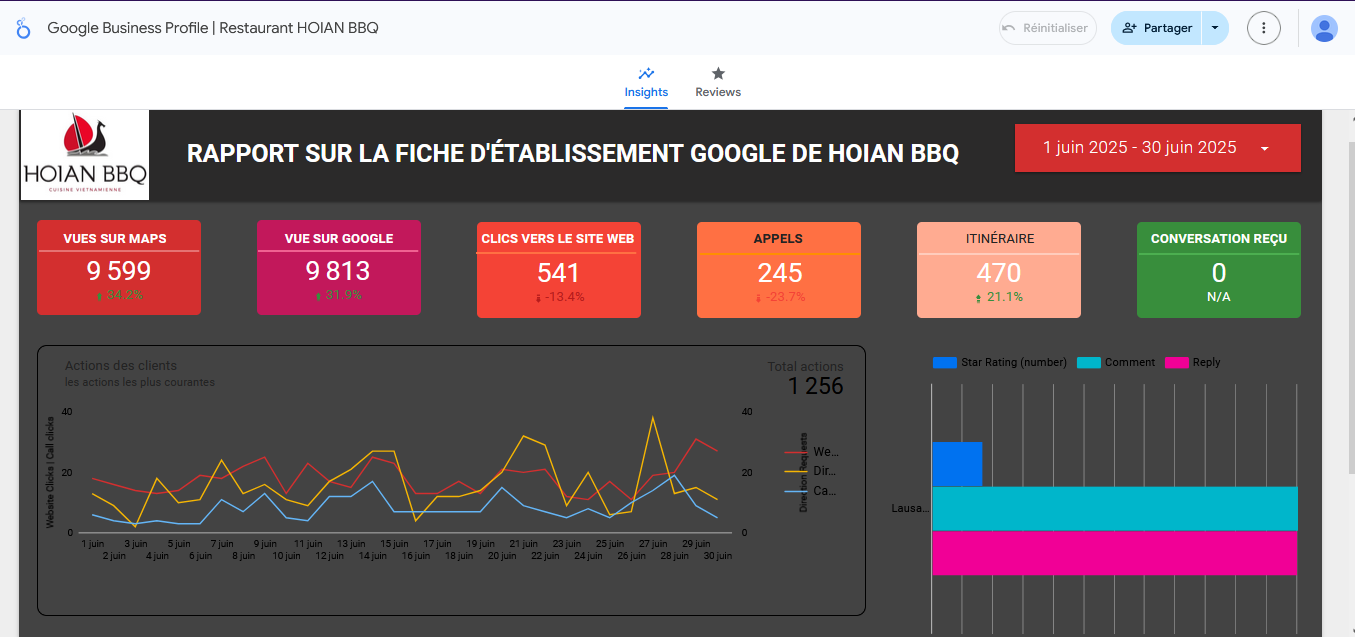
Task: Open the user account avatar
Action: [x=1324, y=28]
